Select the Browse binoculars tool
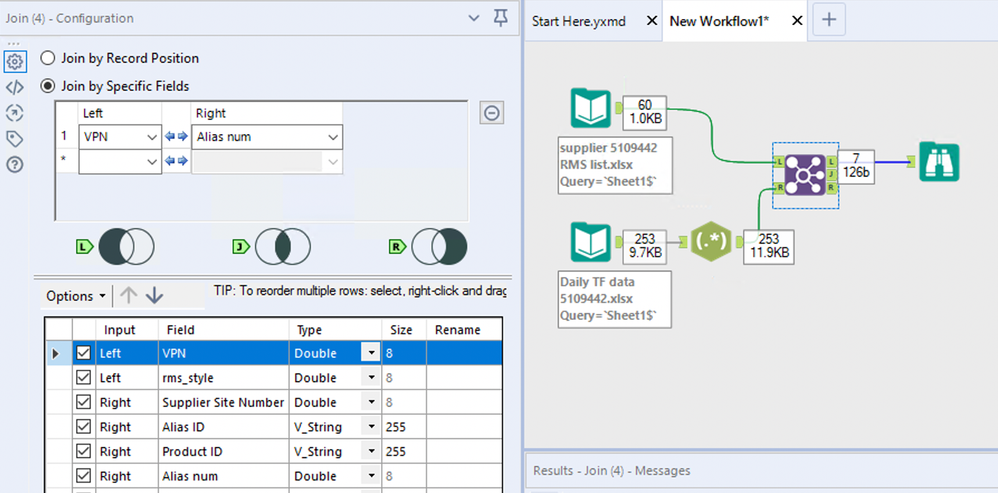This screenshot has width=998, height=493. click(x=939, y=162)
